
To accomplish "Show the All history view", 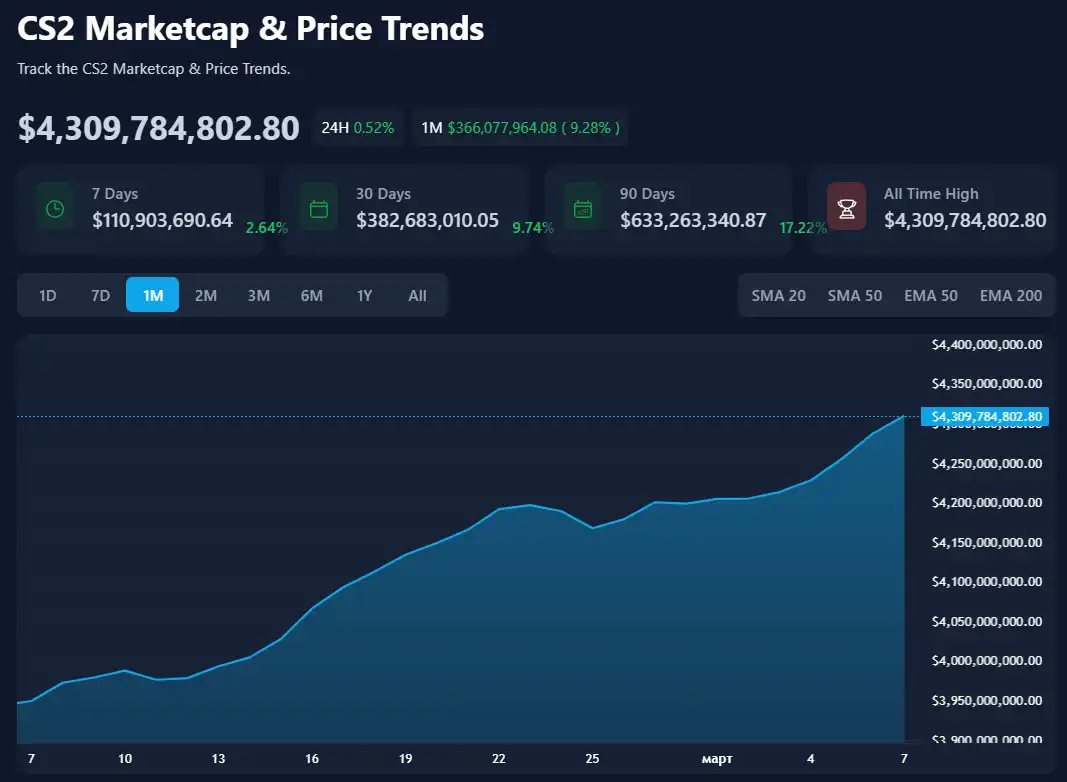I will point(417,295).
